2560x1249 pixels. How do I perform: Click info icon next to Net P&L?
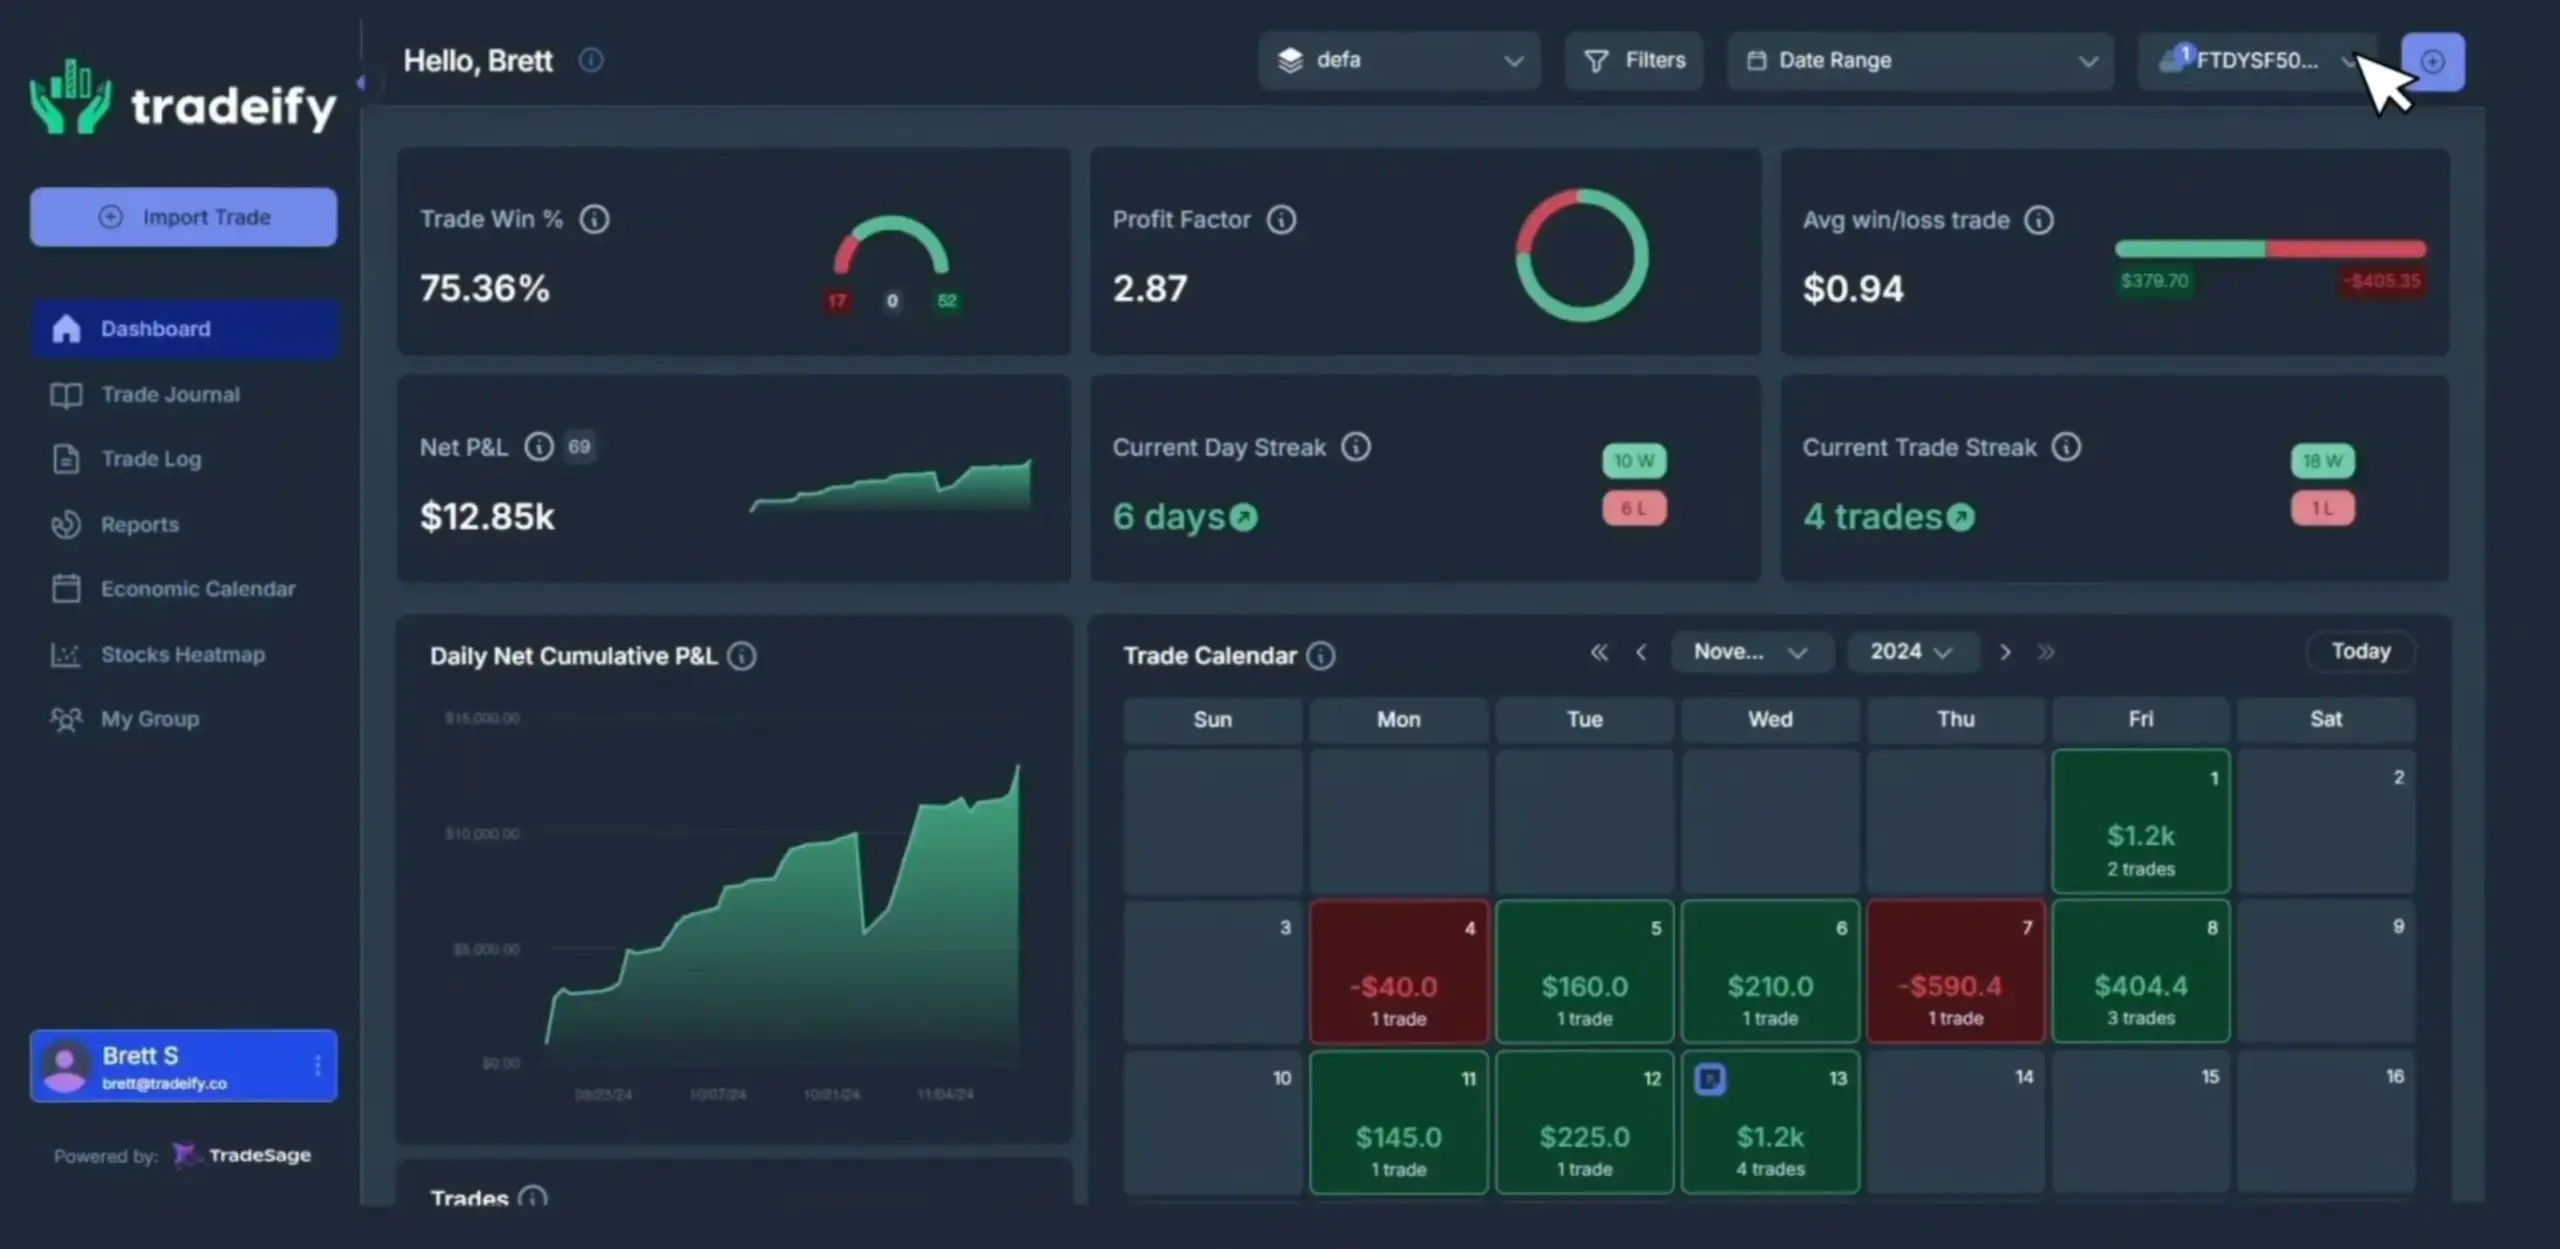click(x=538, y=447)
